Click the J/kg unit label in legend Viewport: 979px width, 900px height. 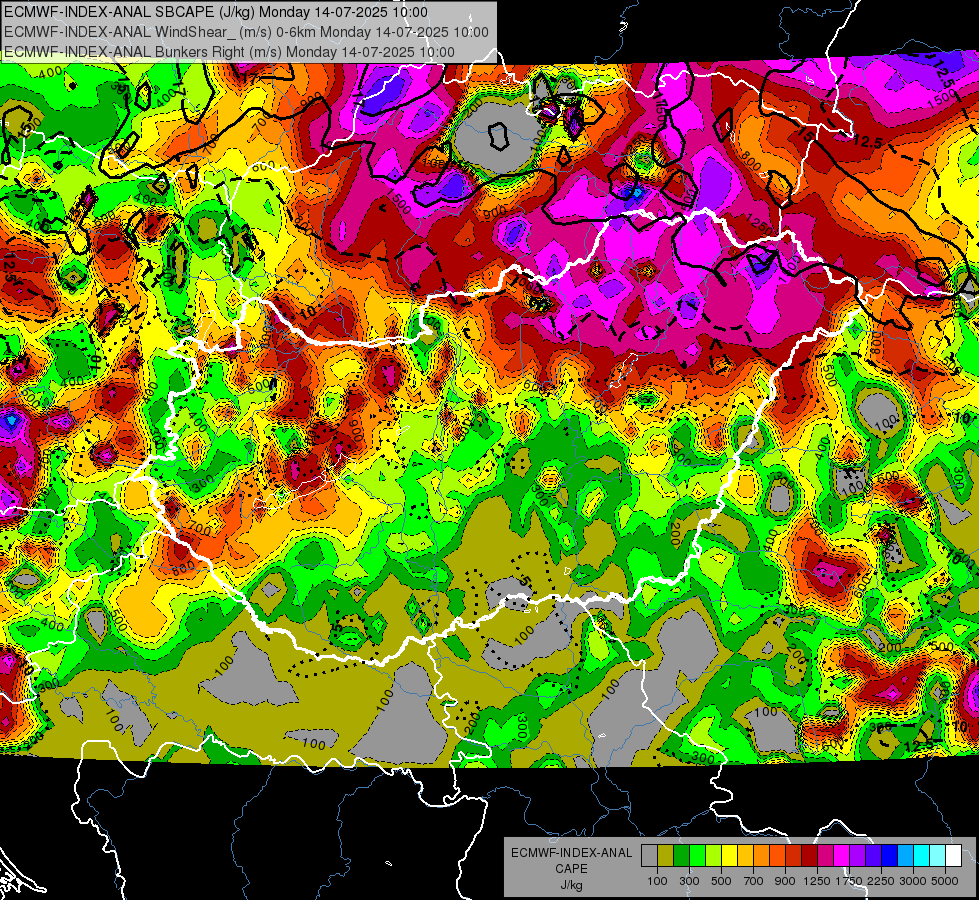tap(571, 885)
